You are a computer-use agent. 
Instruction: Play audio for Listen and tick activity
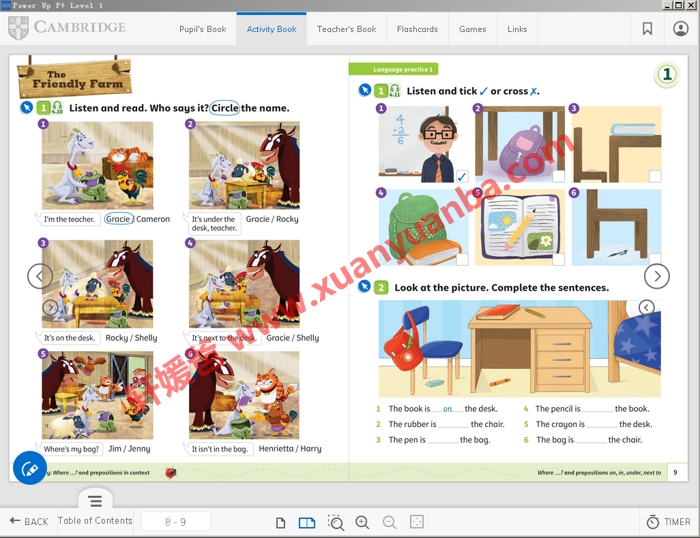[395, 91]
